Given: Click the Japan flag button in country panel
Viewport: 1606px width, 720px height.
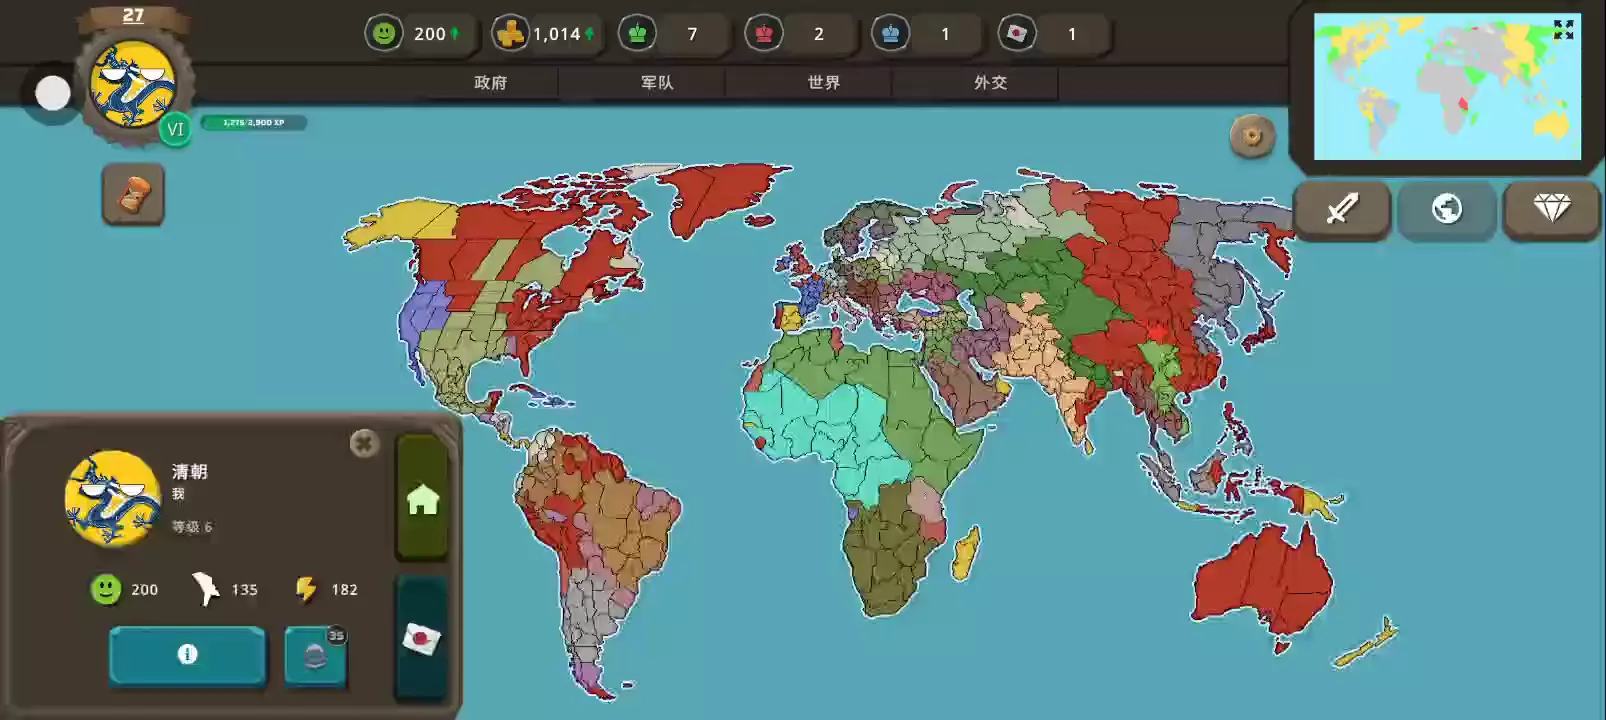Looking at the screenshot, I should pos(421,638).
